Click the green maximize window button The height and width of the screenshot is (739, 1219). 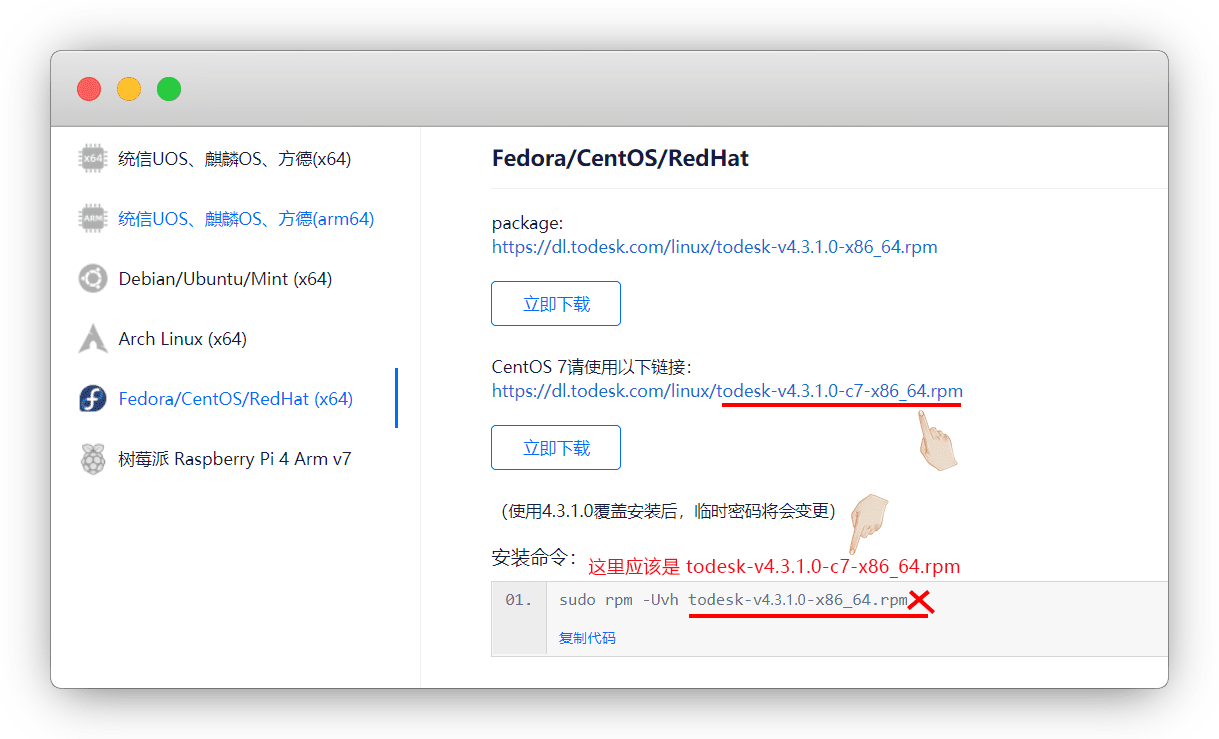click(x=169, y=89)
